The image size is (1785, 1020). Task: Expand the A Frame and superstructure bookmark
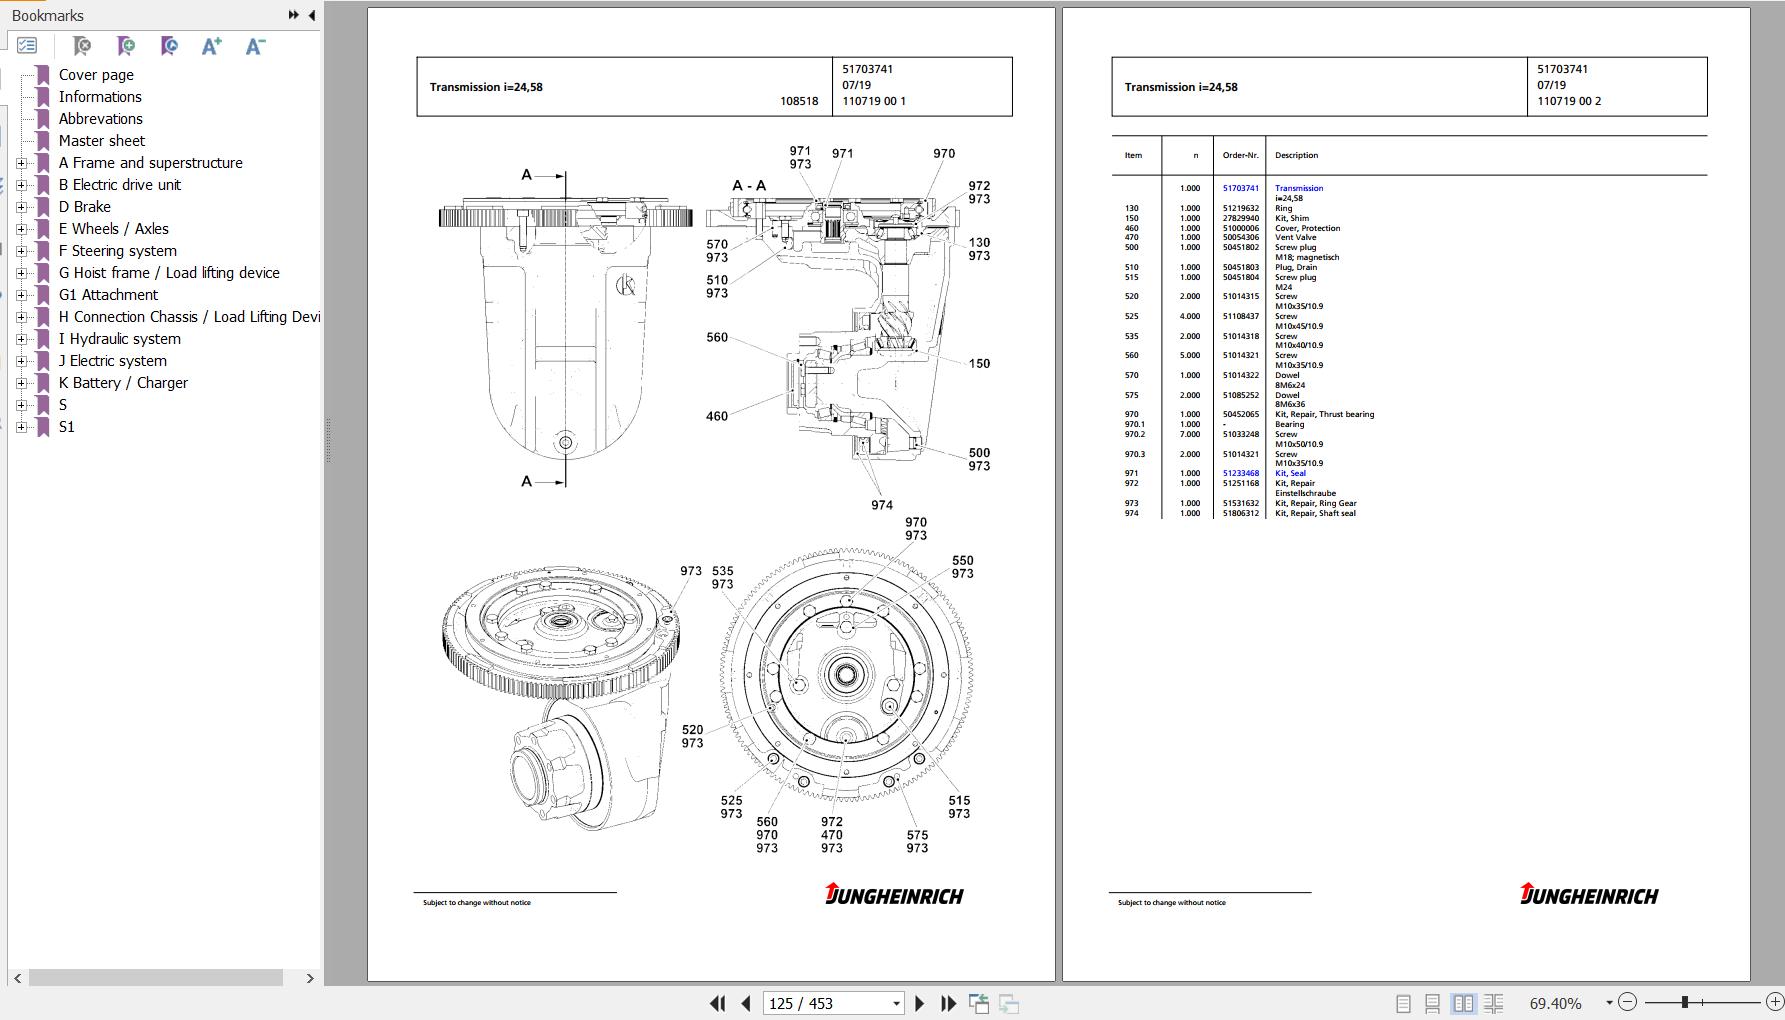[x=21, y=163]
